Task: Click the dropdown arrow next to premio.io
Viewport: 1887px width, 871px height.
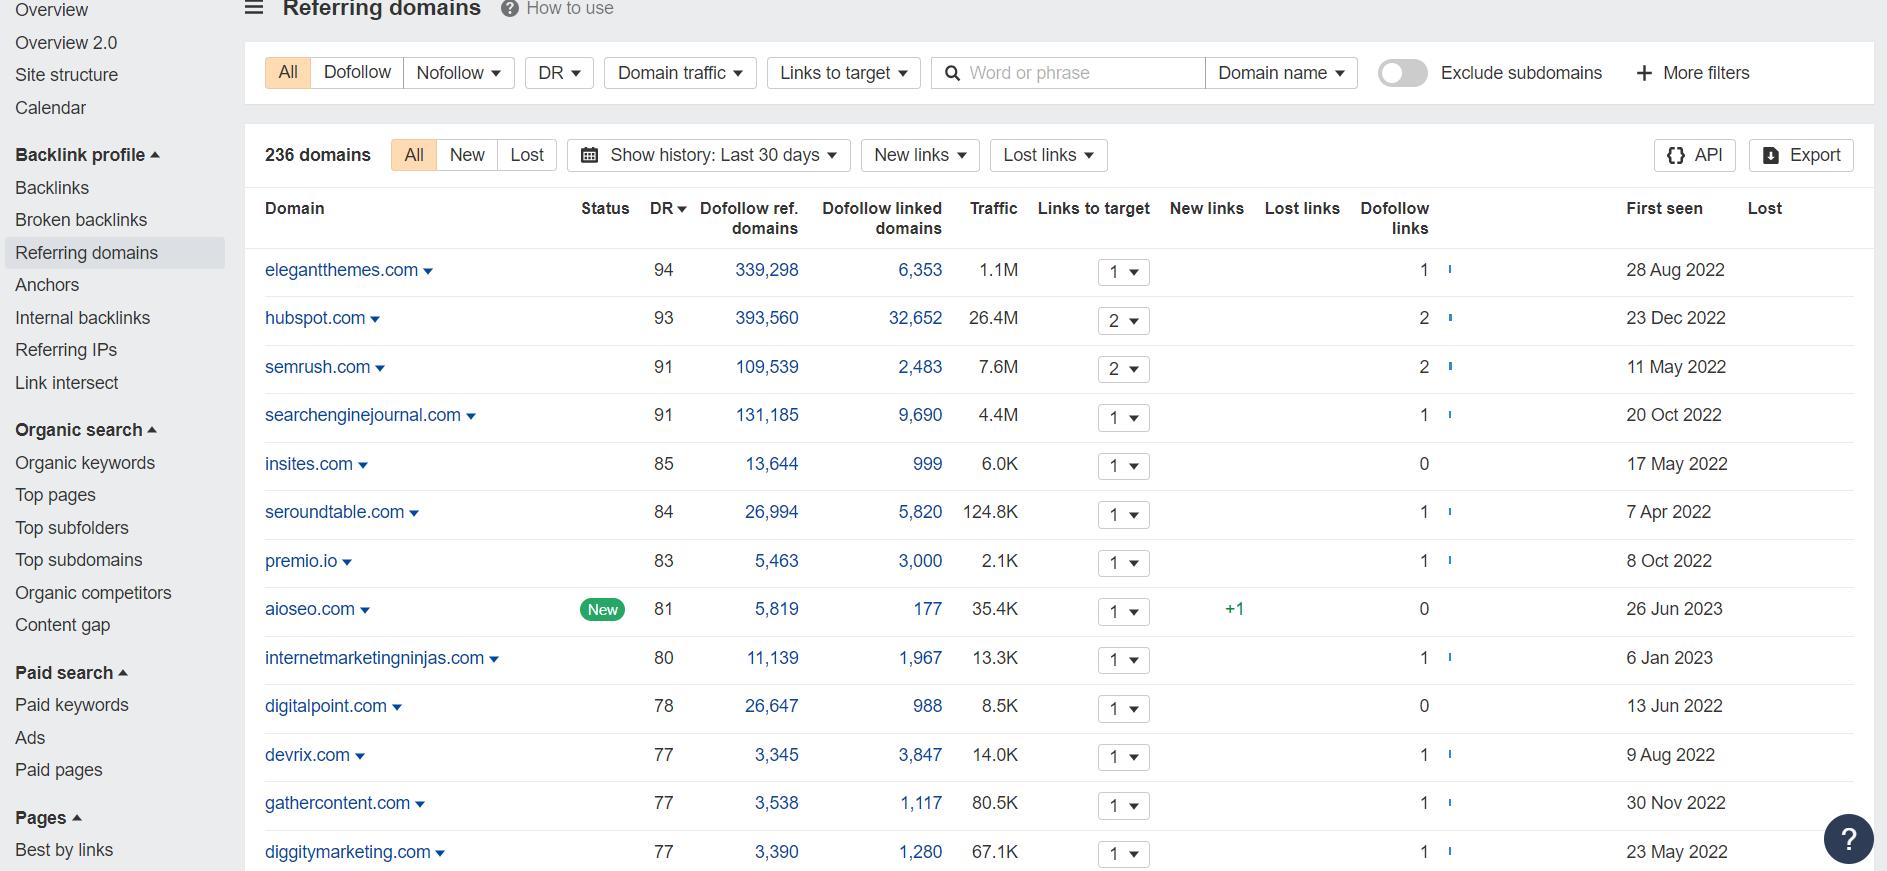Action: [347, 563]
